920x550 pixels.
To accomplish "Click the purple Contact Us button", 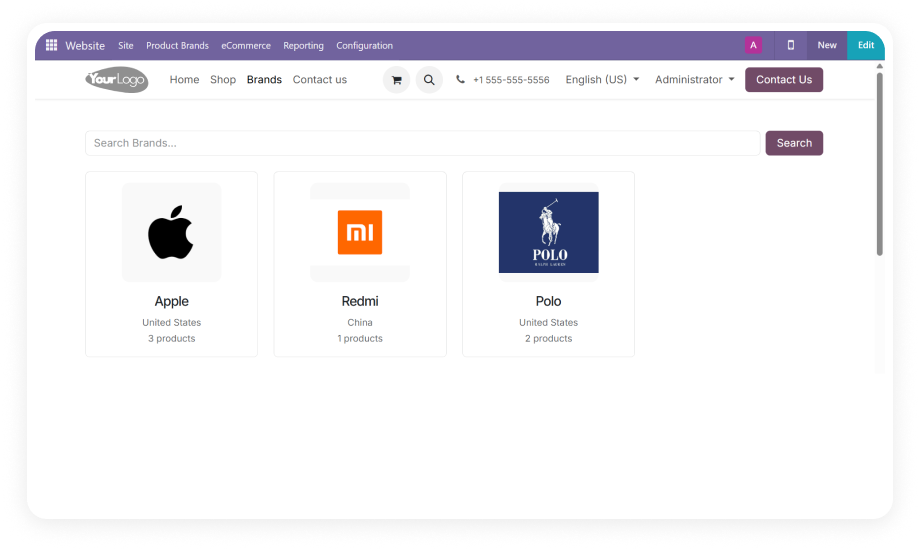I will (784, 79).
